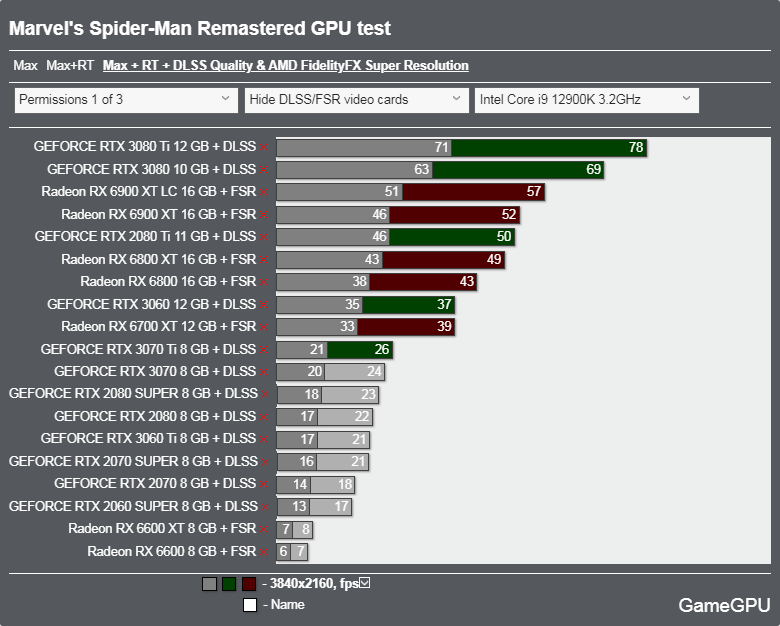Switch to the Max tab

(25, 66)
